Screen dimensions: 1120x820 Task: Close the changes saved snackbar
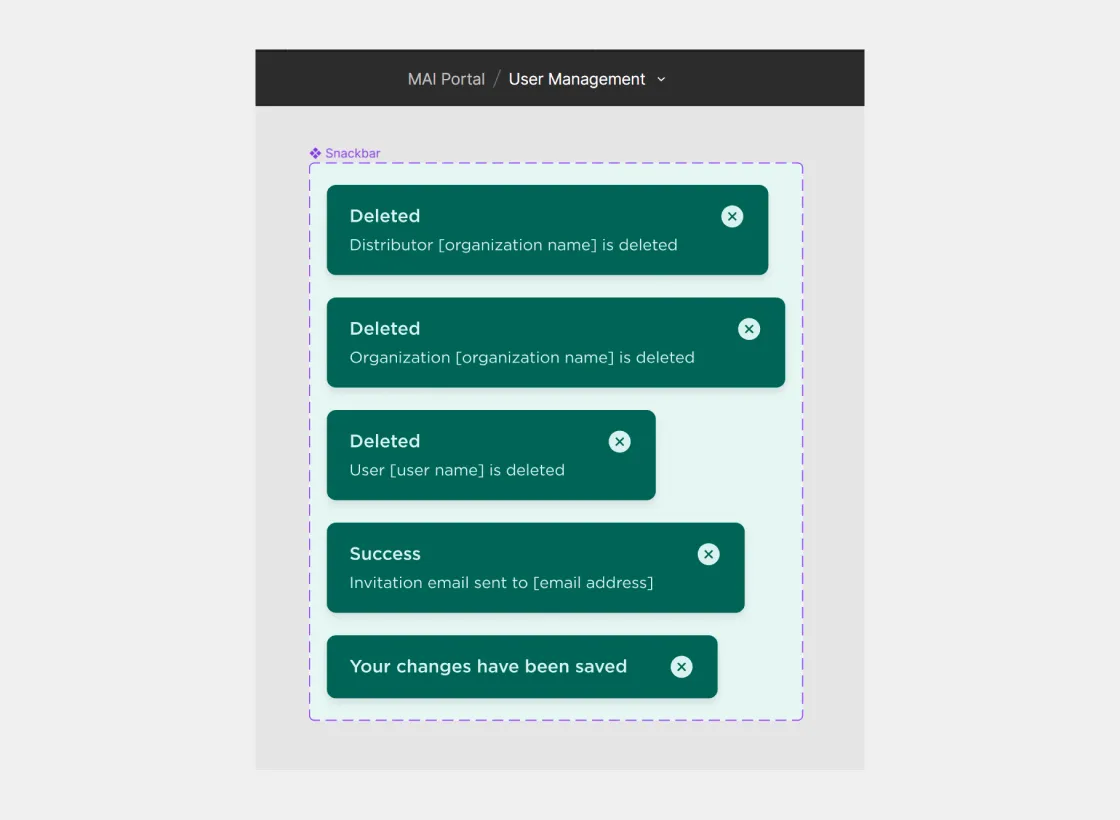click(681, 667)
